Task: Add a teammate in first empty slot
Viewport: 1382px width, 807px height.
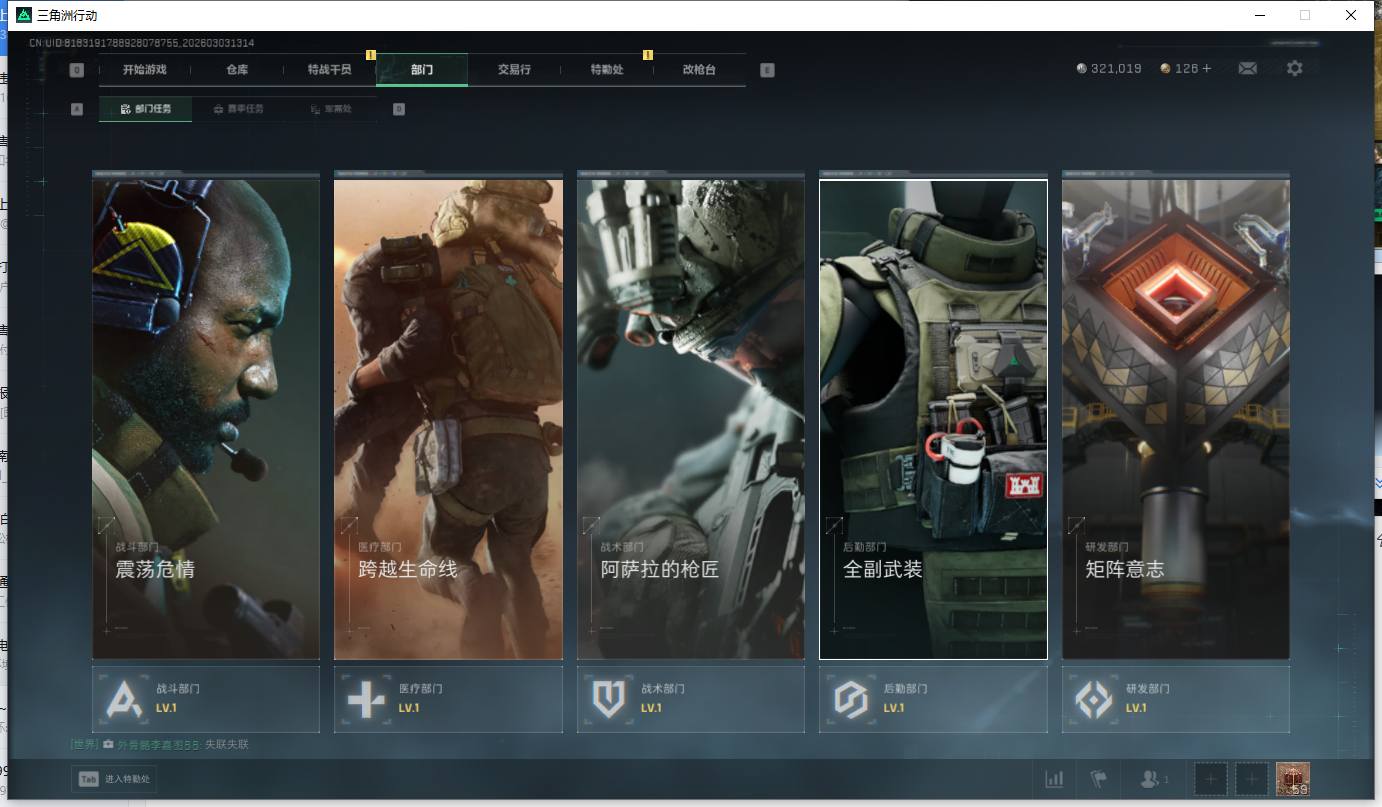Action: (1211, 779)
